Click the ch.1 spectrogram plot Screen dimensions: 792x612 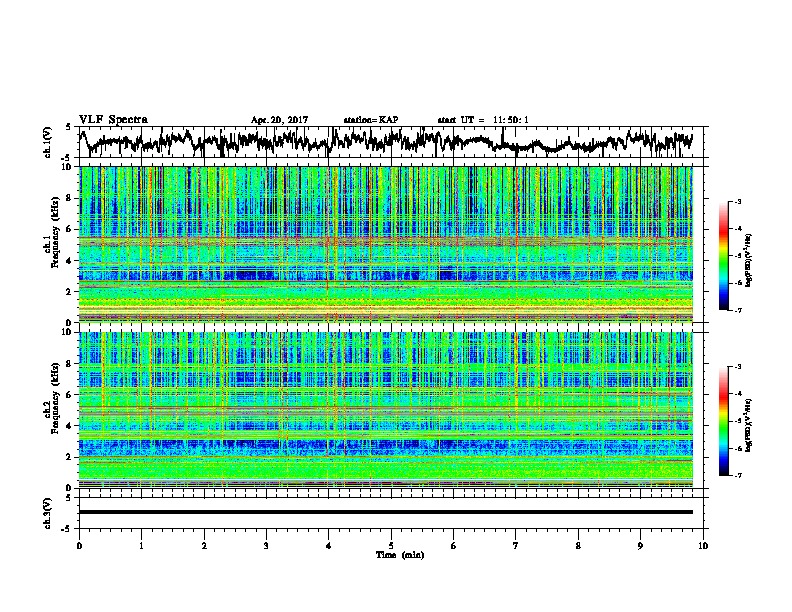click(x=385, y=244)
